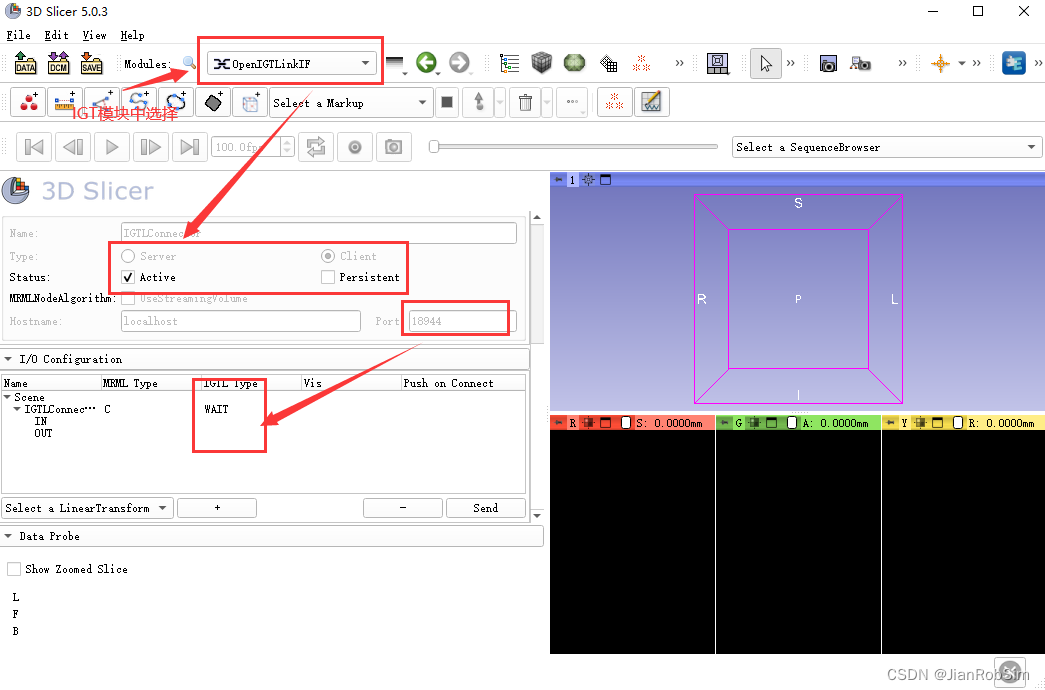Click the Save scene icon
1045x690 pixels.
click(91, 62)
